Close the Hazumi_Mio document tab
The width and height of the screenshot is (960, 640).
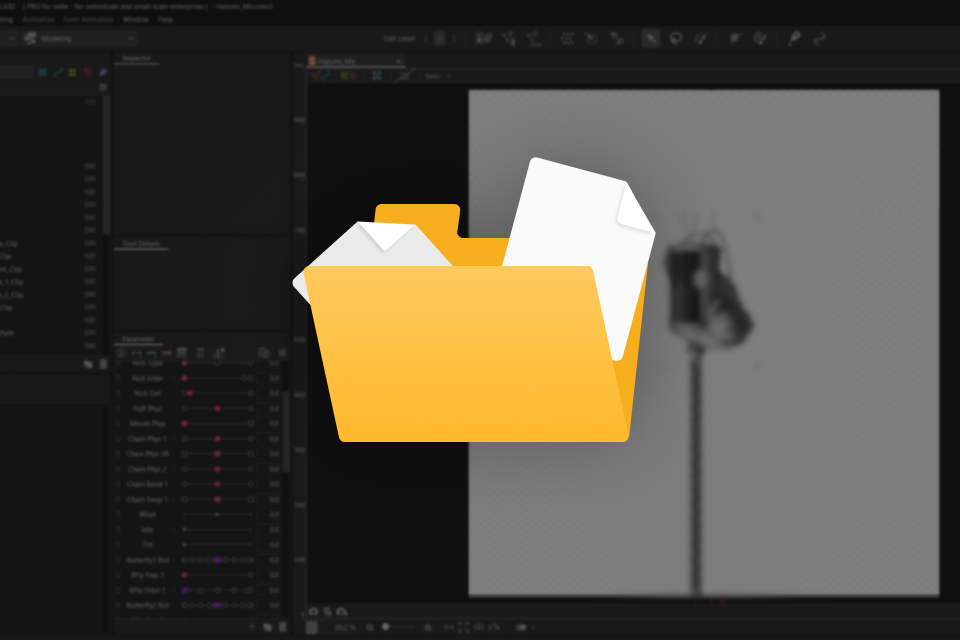pyautogui.click(x=399, y=61)
